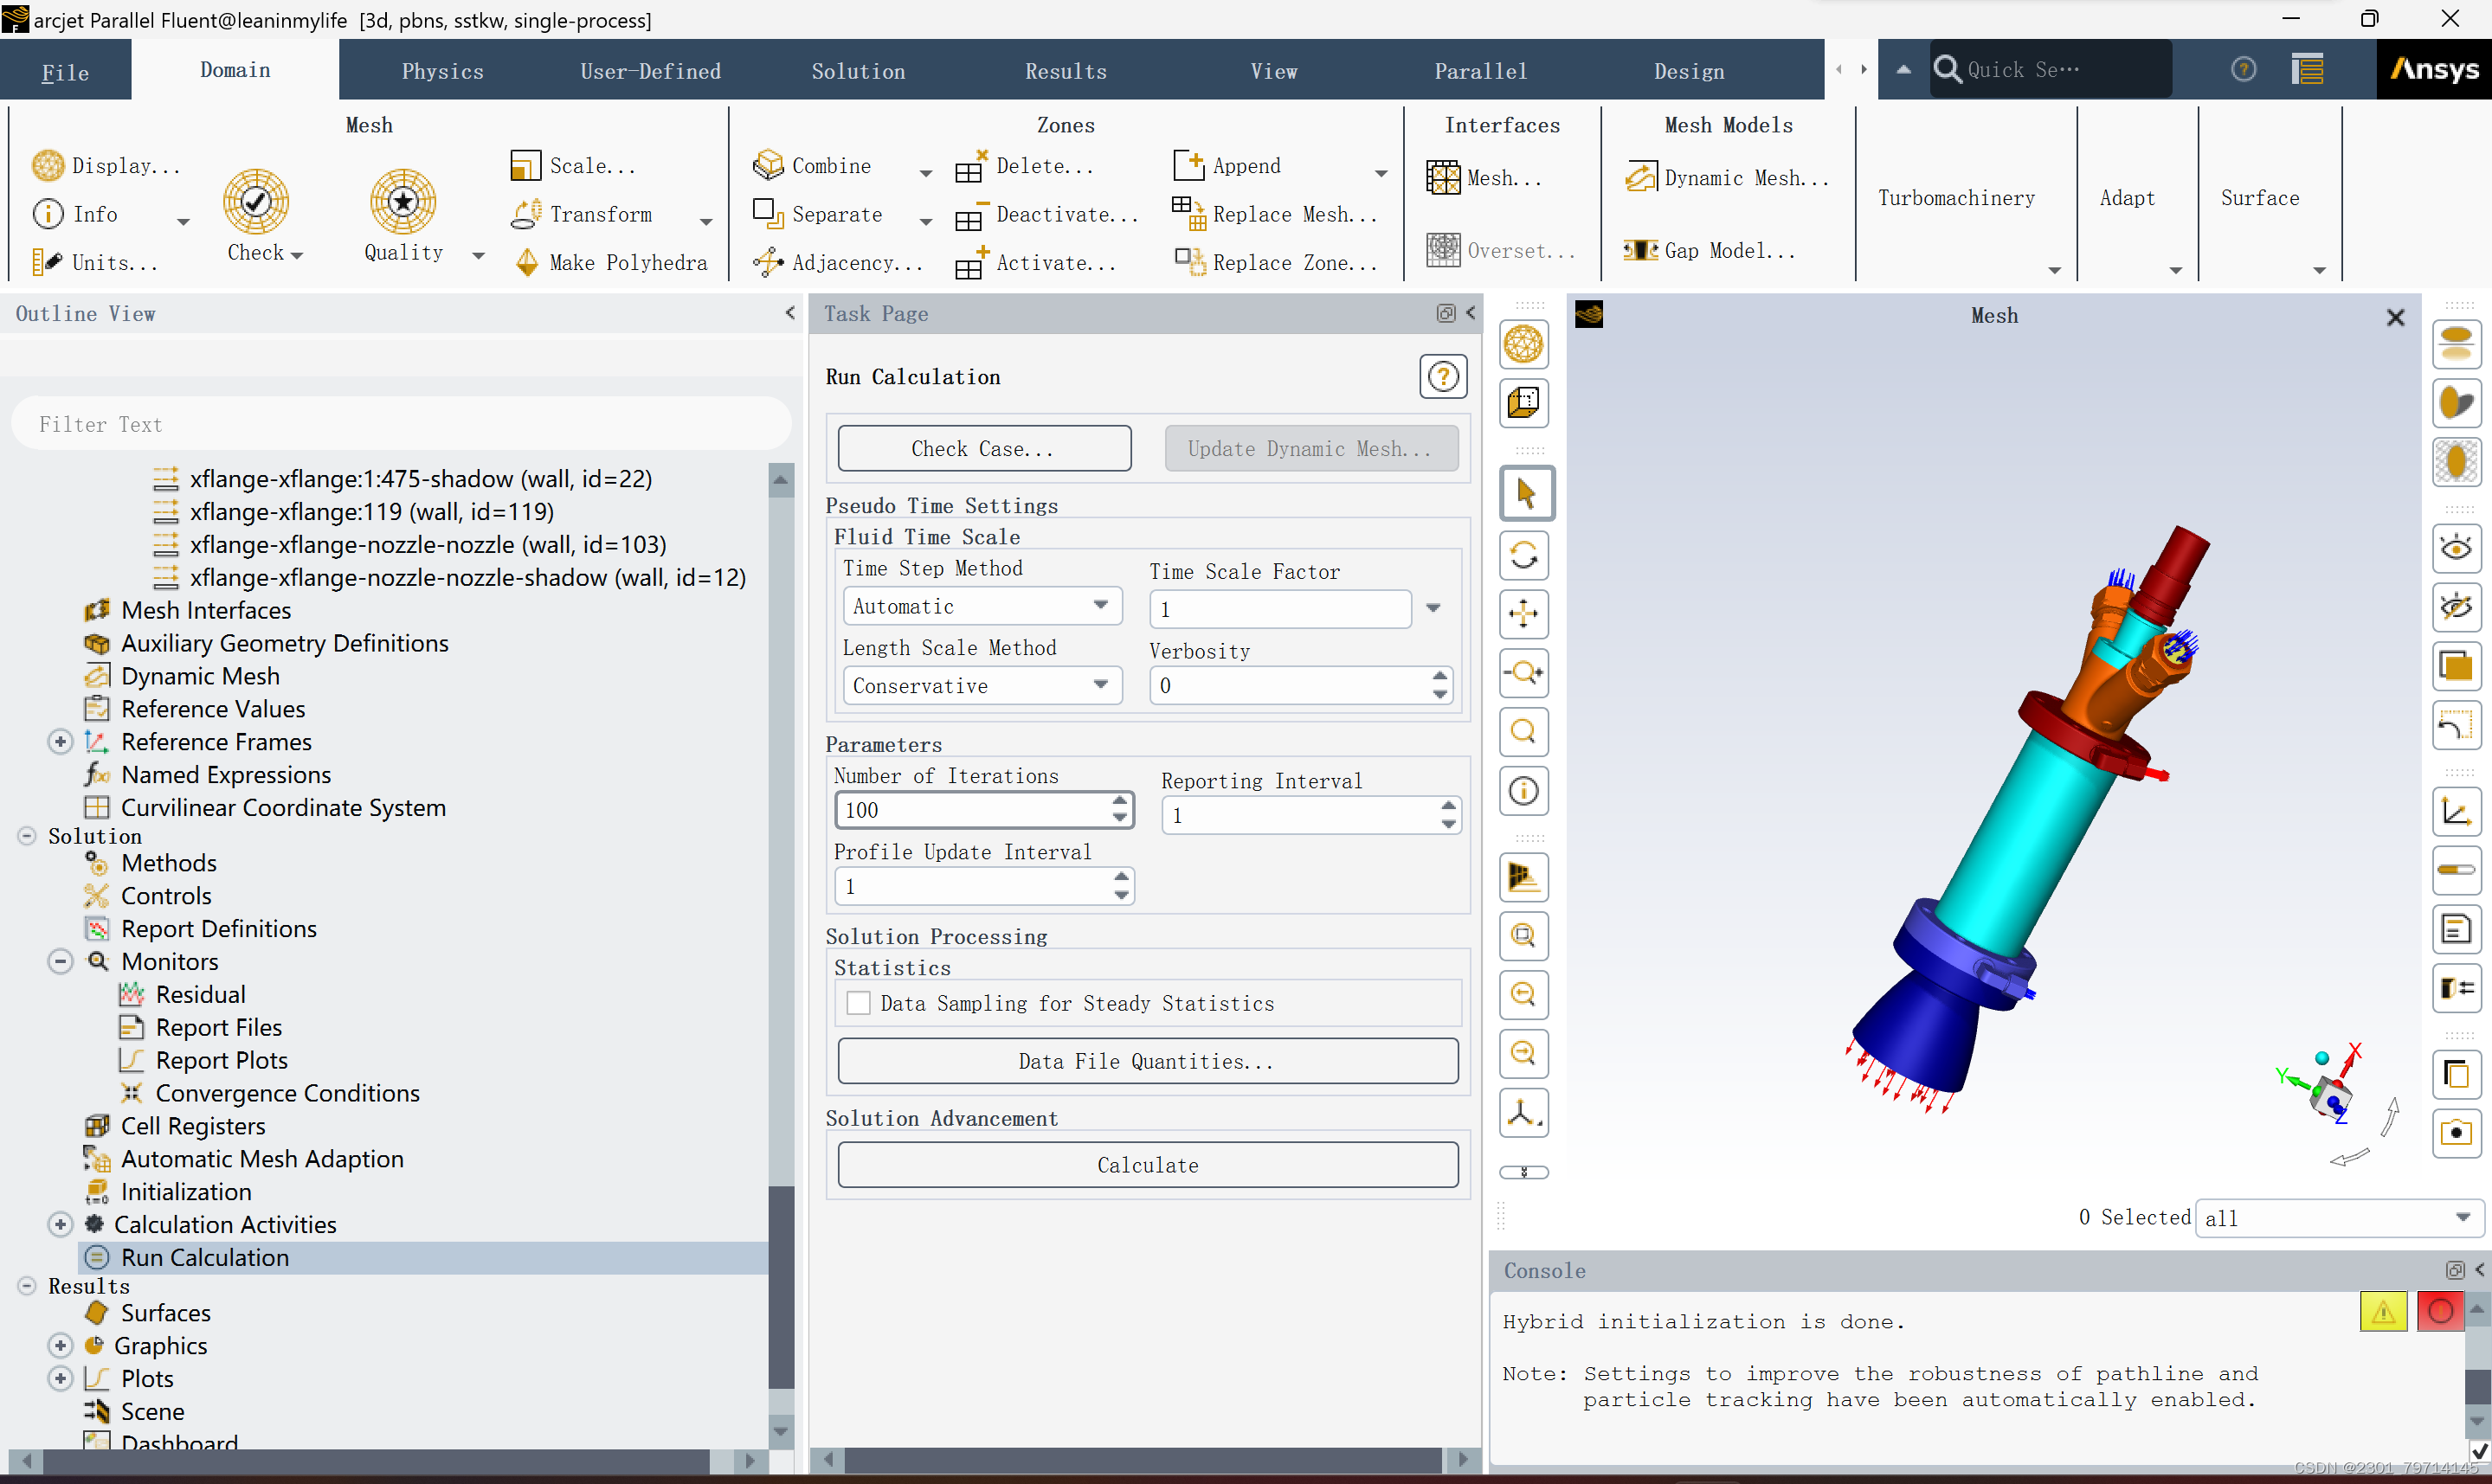Click the zoom in/out magnifier tool

(1523, 673)
